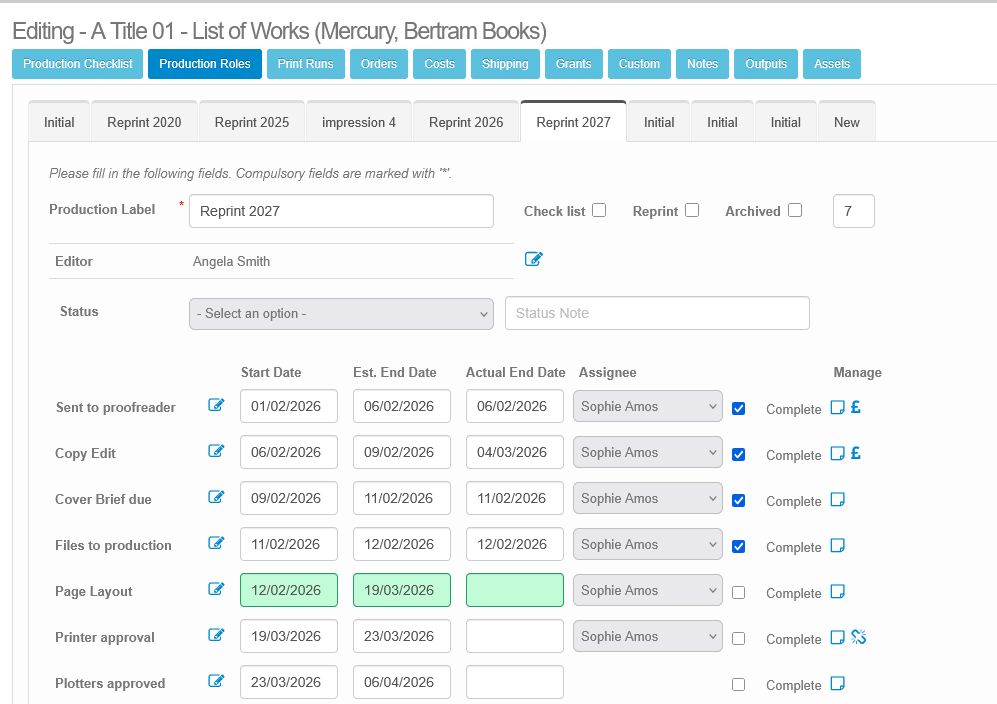Click edit icon for Sent to proofreader
This screenshot has width=997, height=704.
tap(216, 405)
